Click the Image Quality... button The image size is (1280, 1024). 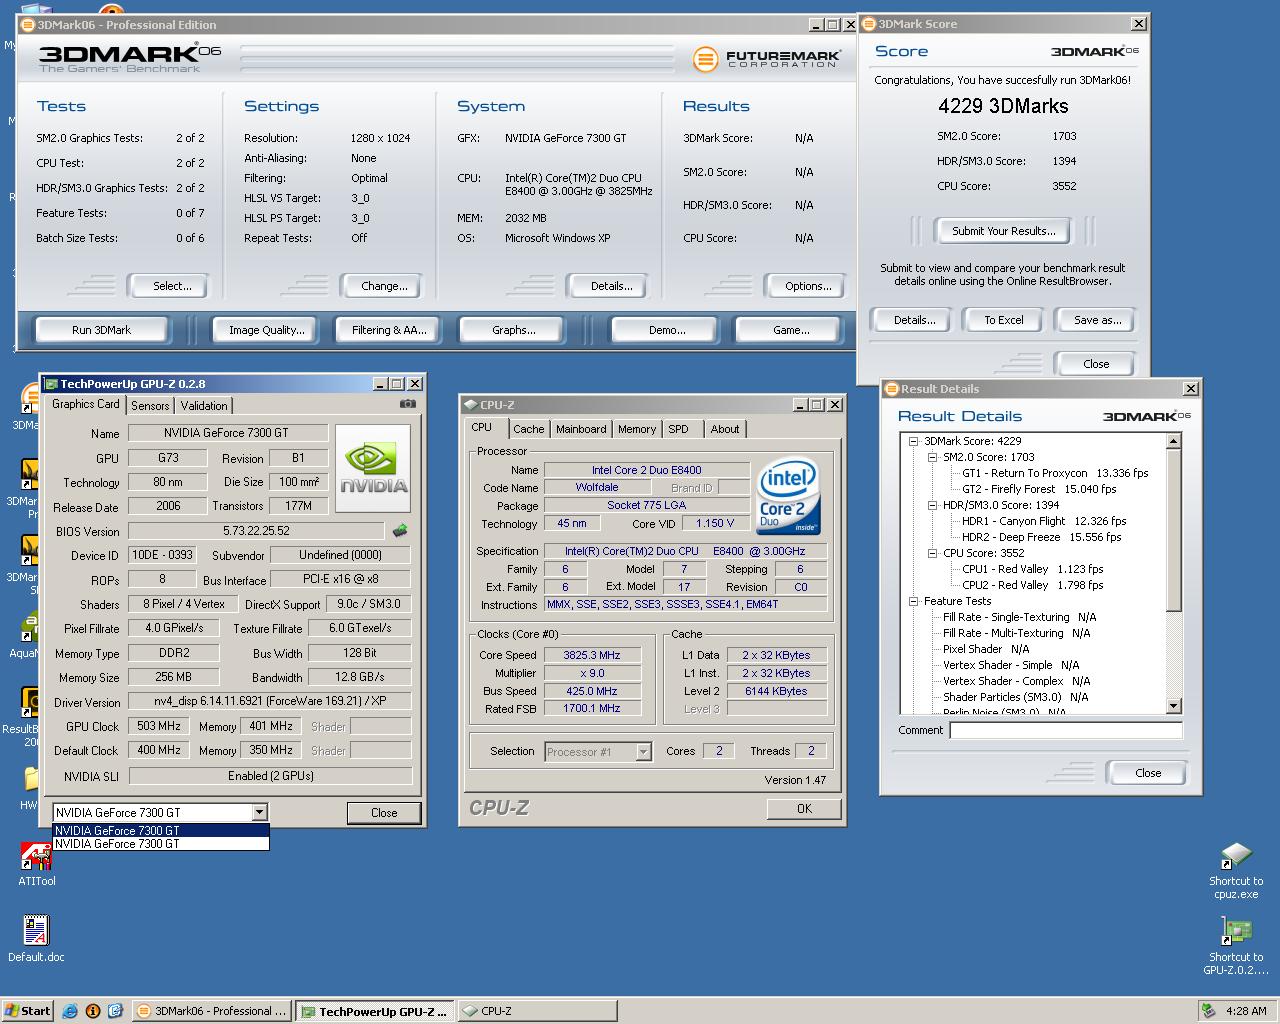(266, 330)
